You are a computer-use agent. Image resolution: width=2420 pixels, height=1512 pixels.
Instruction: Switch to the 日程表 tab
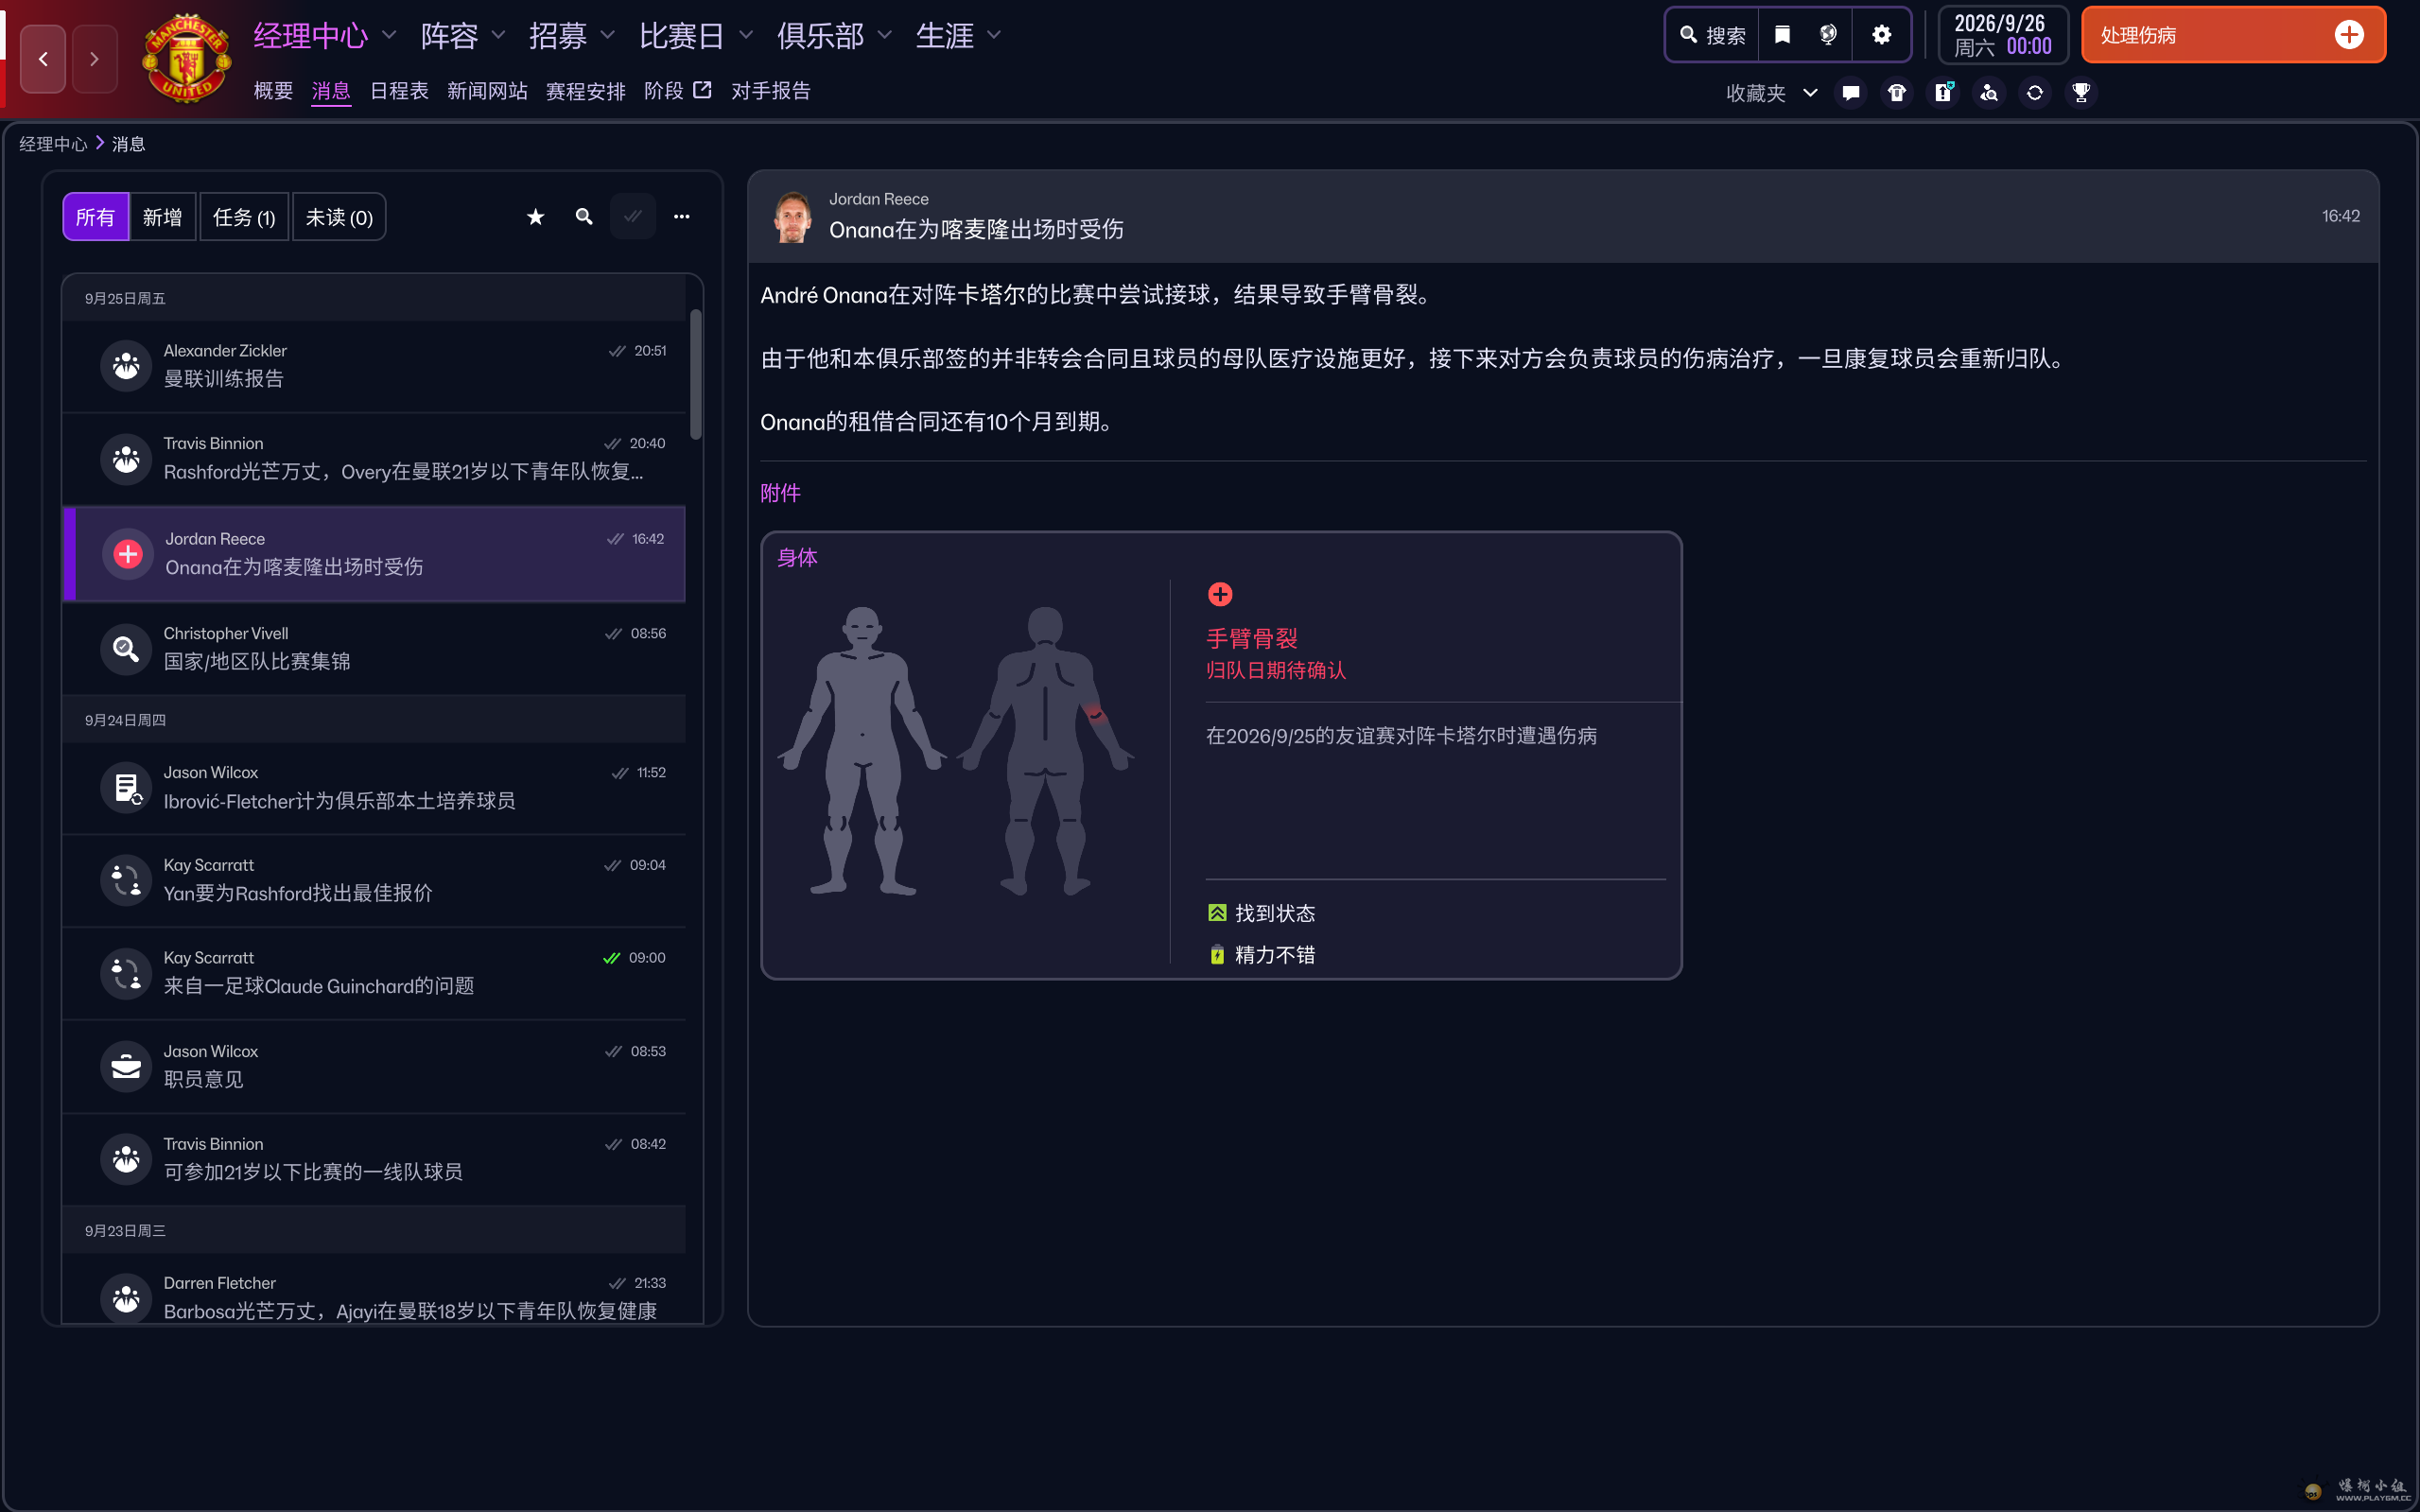(x=399, y=91)
